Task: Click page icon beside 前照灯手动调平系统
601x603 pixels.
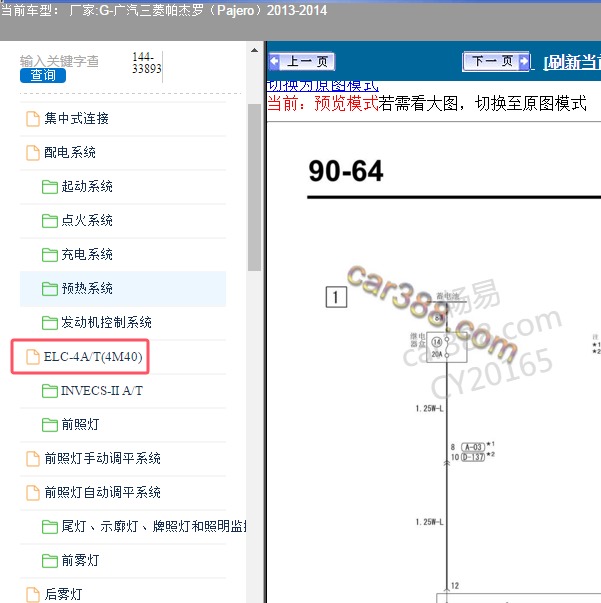Action: (33, 458)
